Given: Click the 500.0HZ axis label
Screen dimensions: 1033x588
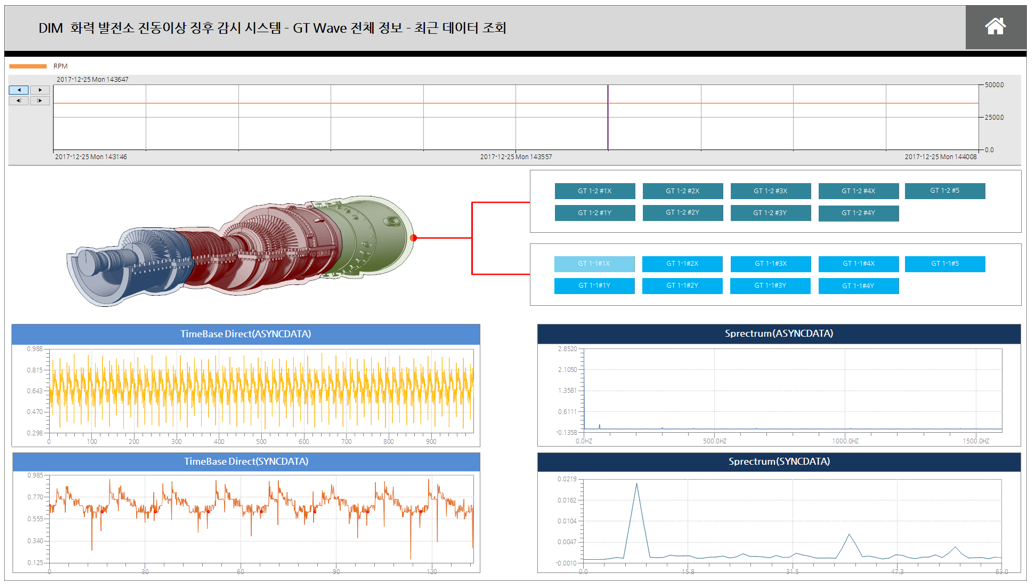Looking at the screenshot, I should point(715,441).
